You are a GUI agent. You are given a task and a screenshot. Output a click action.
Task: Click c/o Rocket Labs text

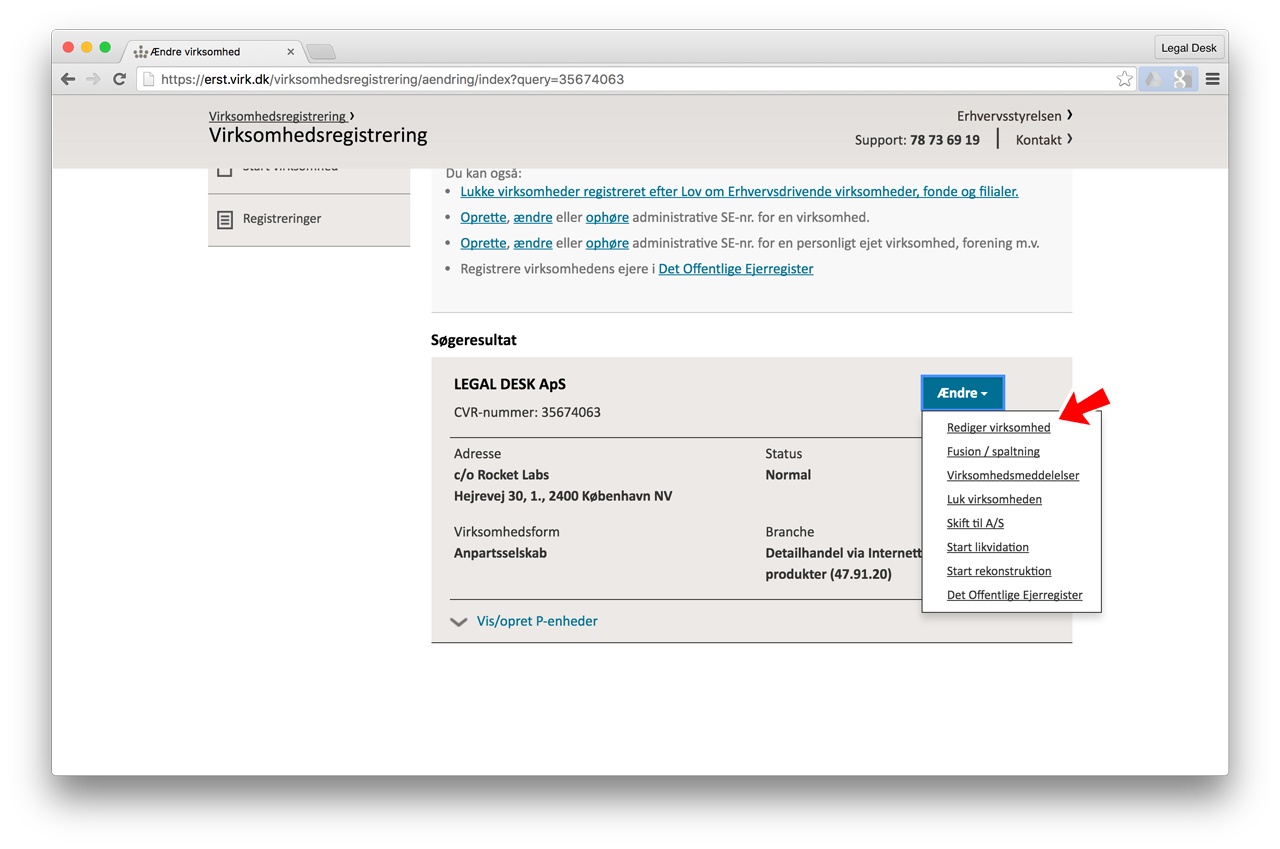(x=501, y=474)
